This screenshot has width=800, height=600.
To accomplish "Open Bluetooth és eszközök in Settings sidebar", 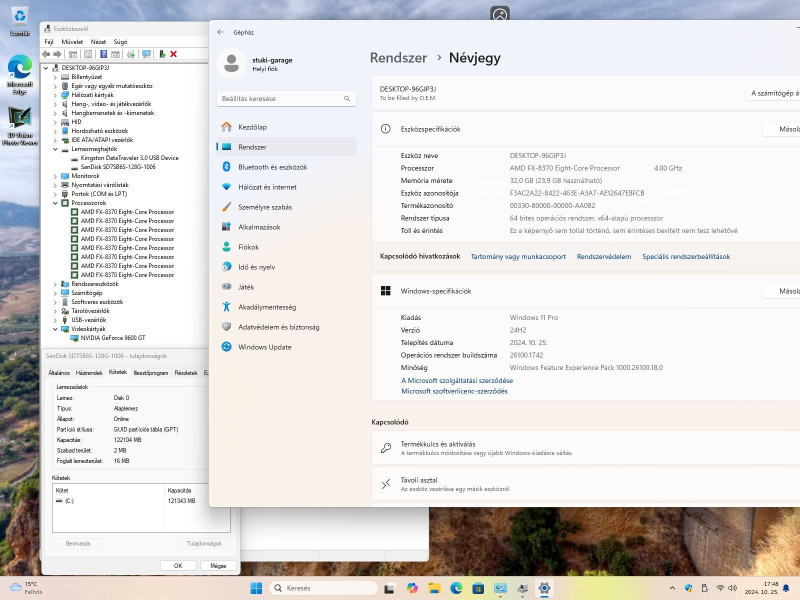I will (286, 167).
